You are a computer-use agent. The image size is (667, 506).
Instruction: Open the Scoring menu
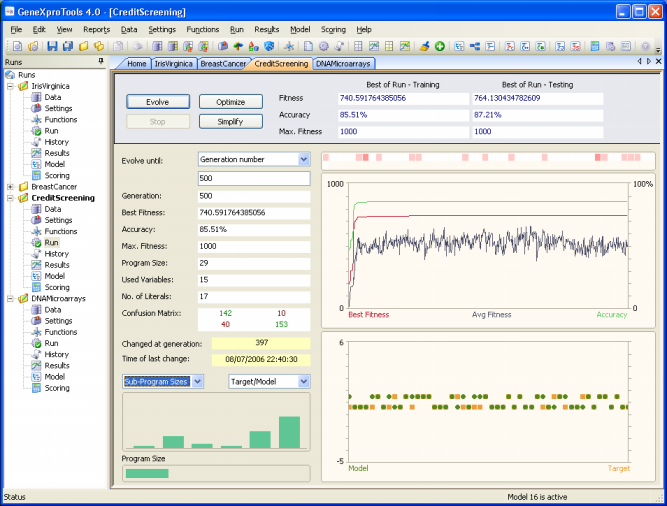[x=333, y=29]
